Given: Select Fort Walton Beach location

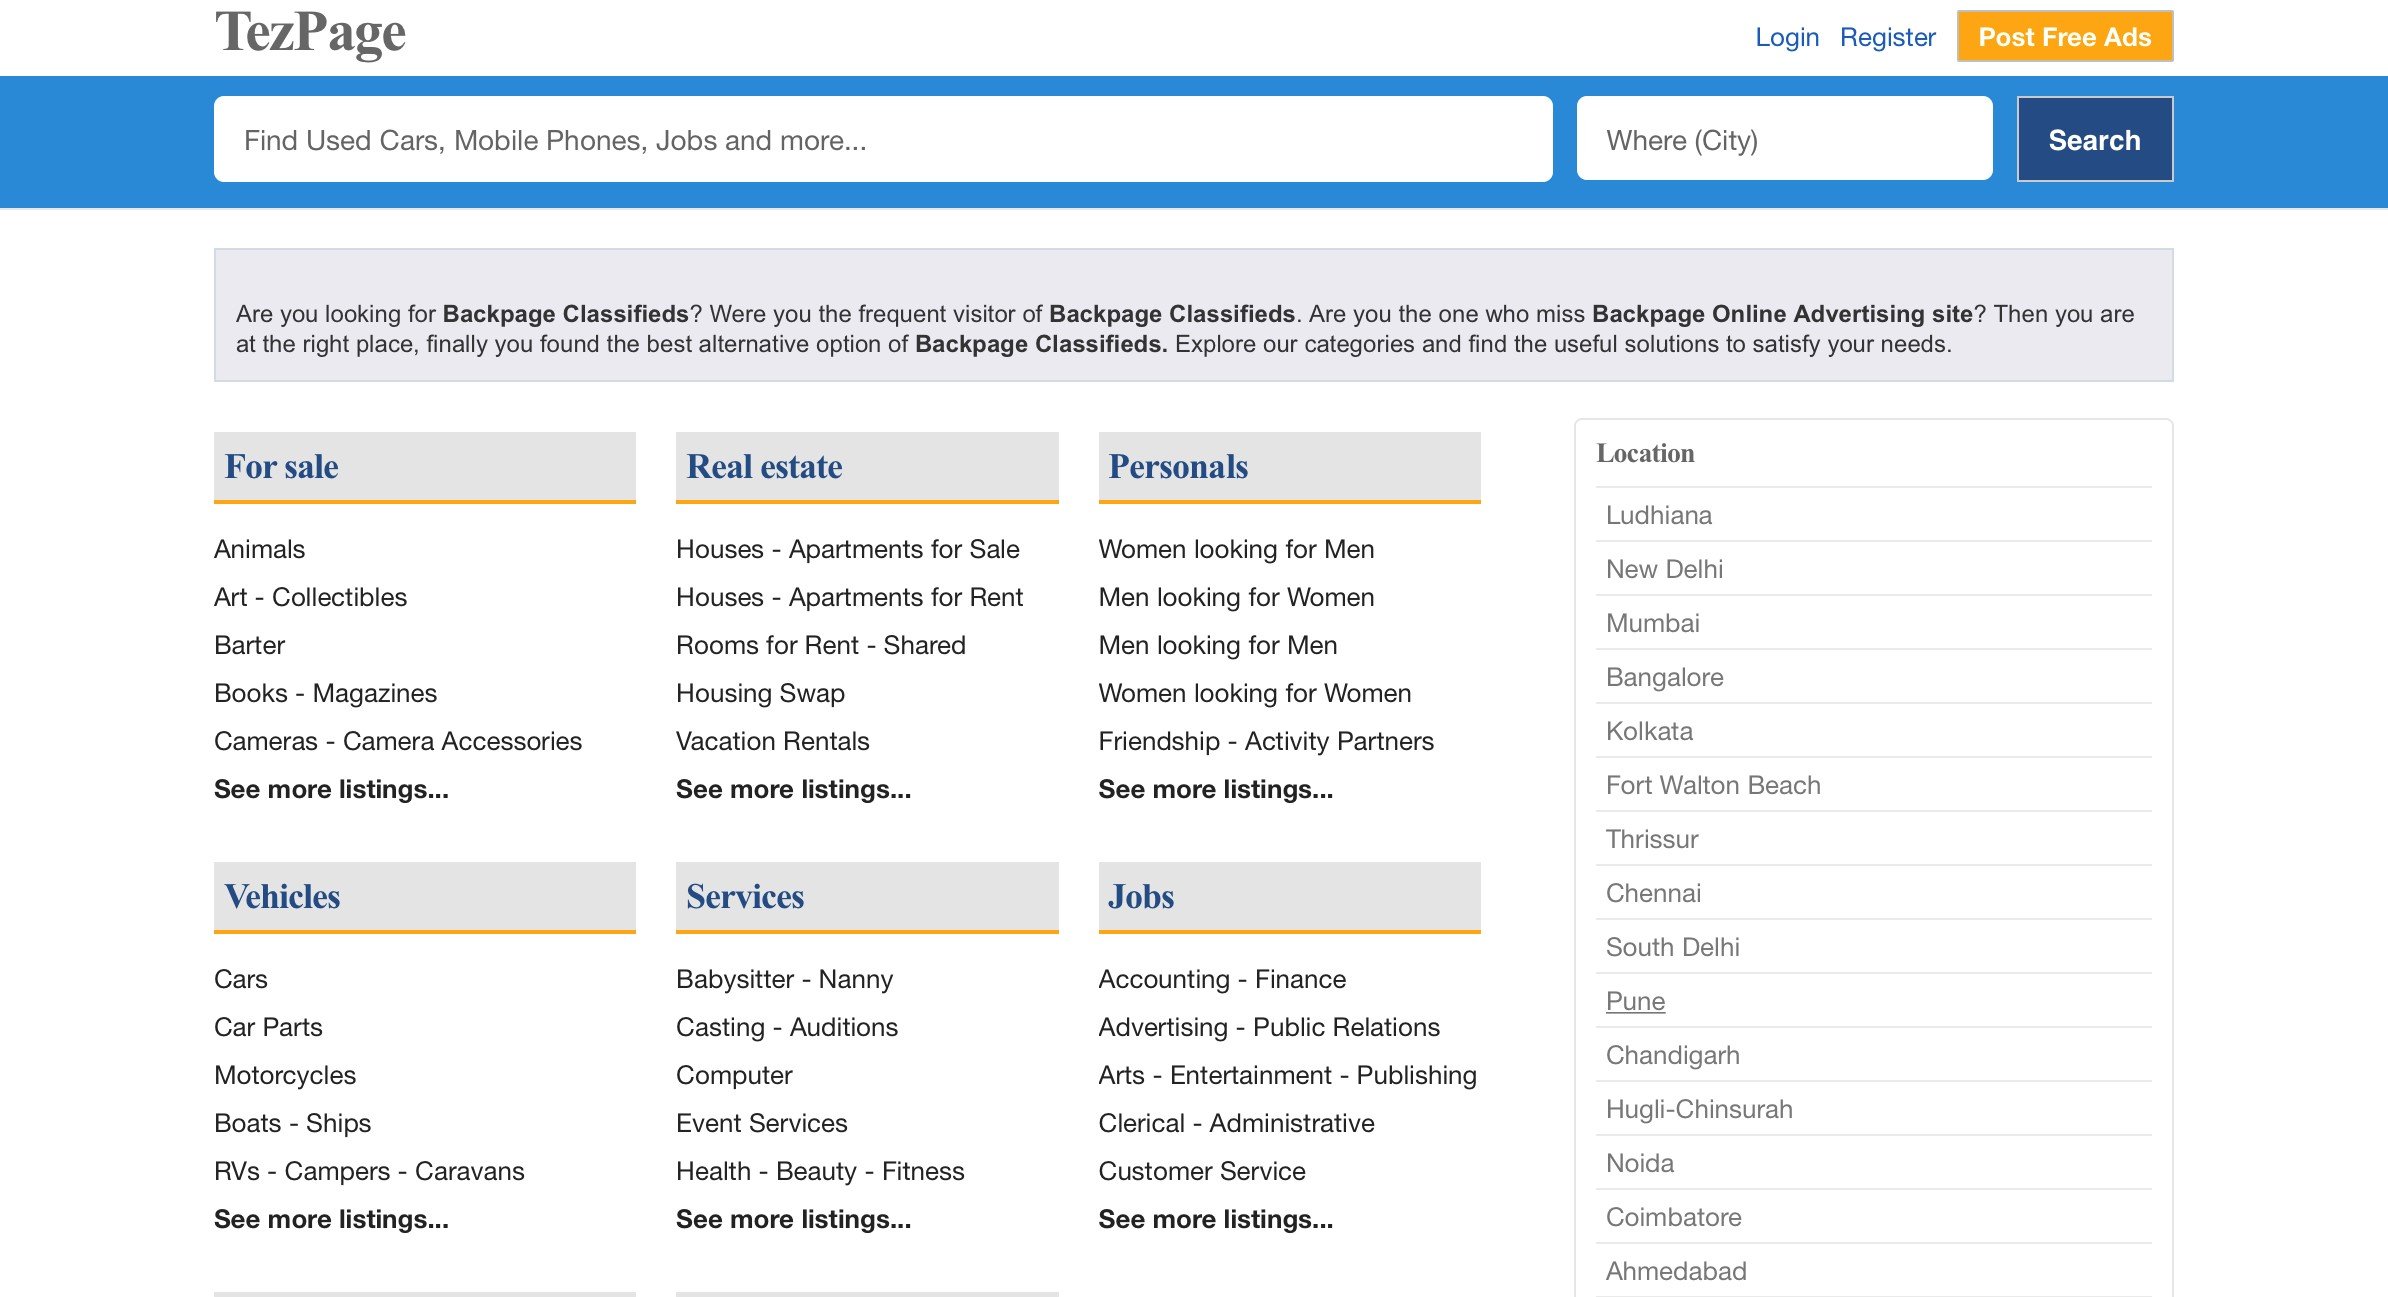Looking at the screenshot, I should coord(1713,784).
